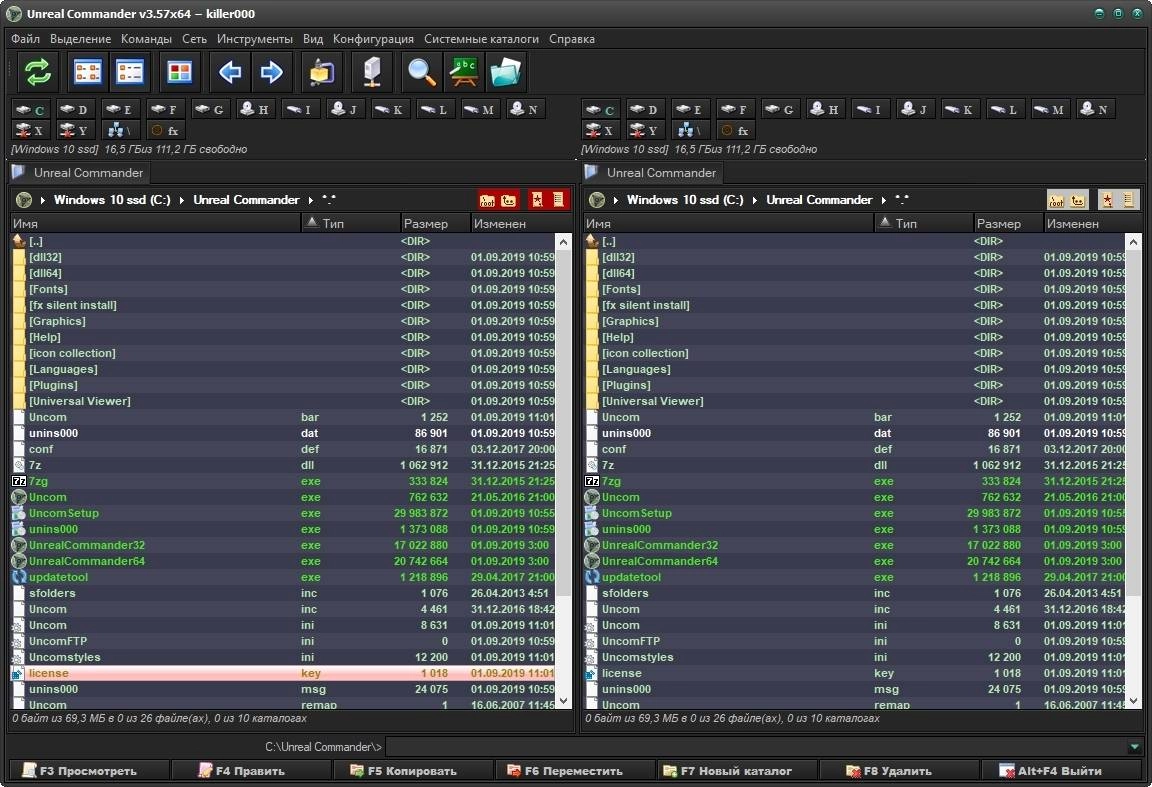Click F5 Копировать button

[x=412, y=771]
